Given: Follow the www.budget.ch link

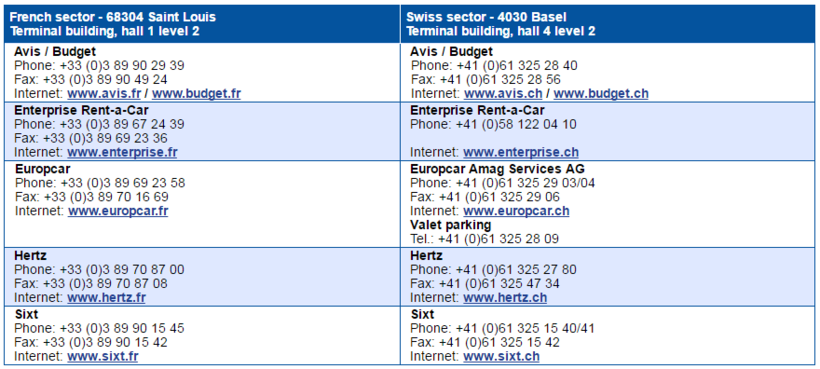Looking at the screenshot, I should pyautogui.click(x=601, y=94).
